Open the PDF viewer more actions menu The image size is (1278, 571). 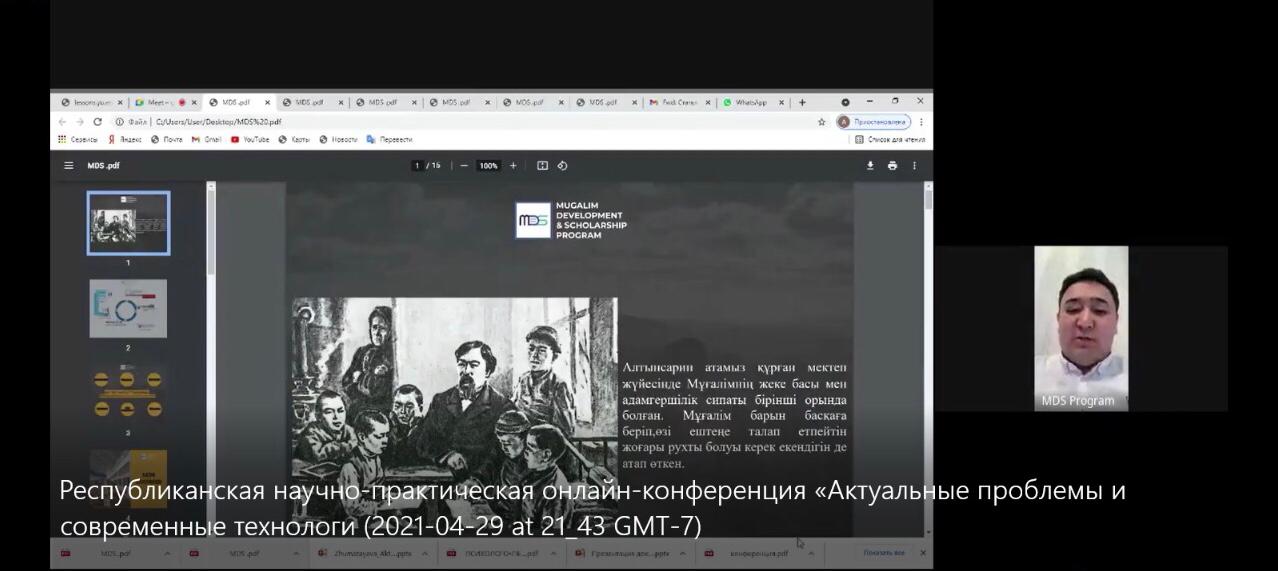coord(914,166)
